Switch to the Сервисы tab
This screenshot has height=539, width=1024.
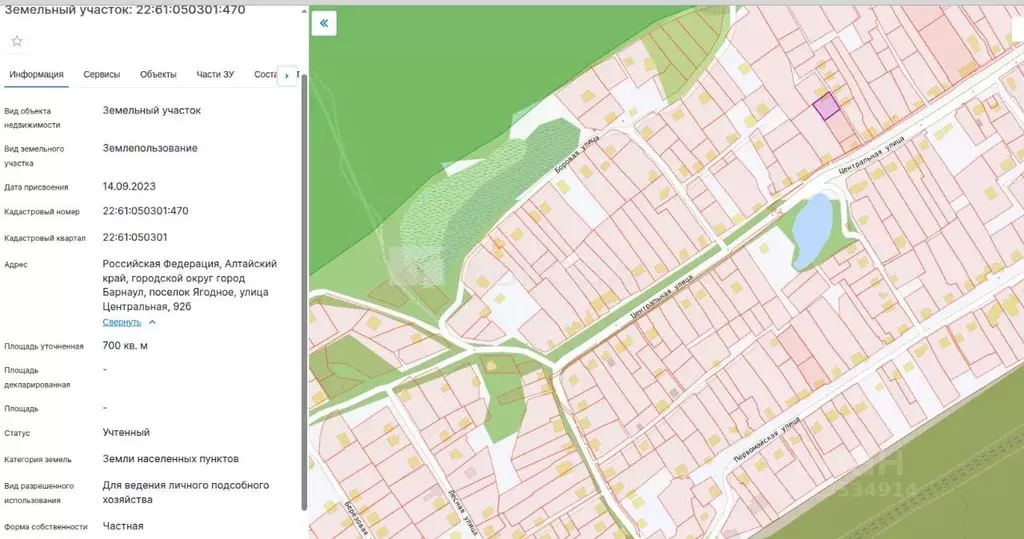tap(102, 75)
